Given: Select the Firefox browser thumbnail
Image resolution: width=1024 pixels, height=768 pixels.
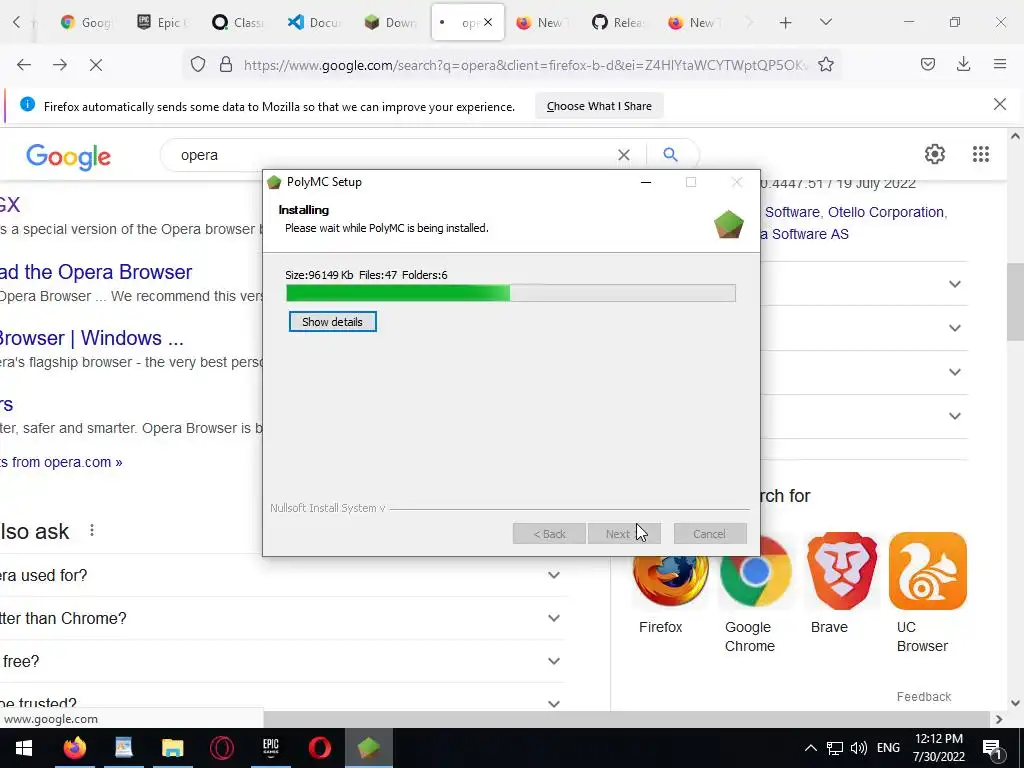Looking at the screenshot, I should [671, 582].
